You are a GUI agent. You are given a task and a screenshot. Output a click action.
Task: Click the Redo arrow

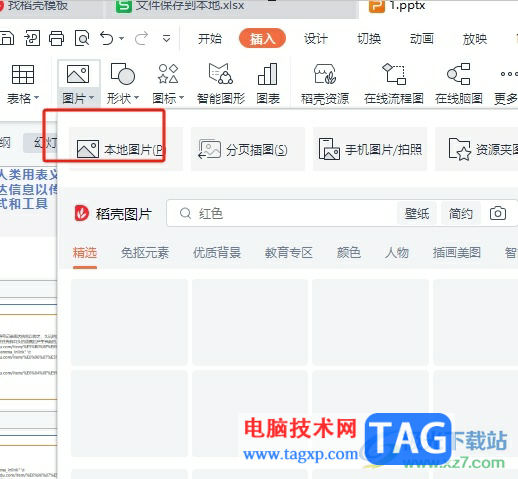pos(141,38)
